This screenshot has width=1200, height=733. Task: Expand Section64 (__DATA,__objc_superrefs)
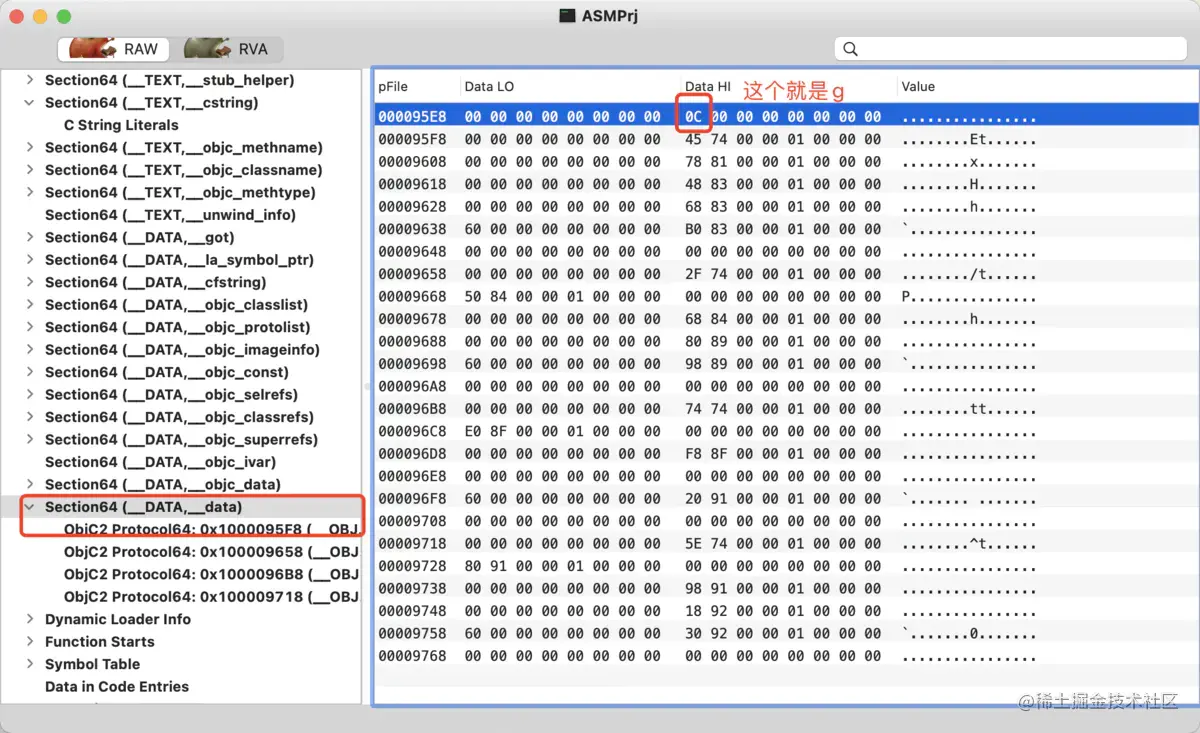(30, 439)
